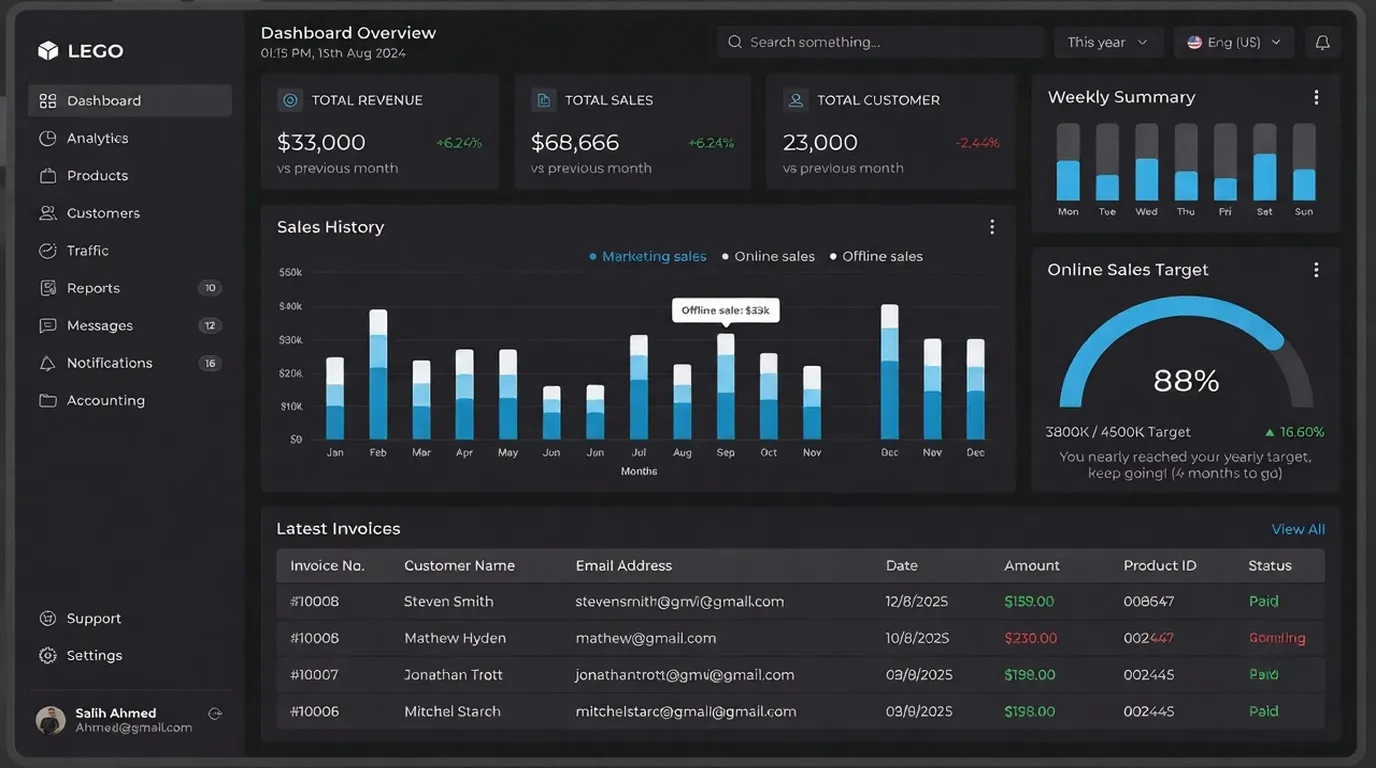Click inside the Search something field
The width and height of the screenshot is (1376, 768).
click(881, 42)
